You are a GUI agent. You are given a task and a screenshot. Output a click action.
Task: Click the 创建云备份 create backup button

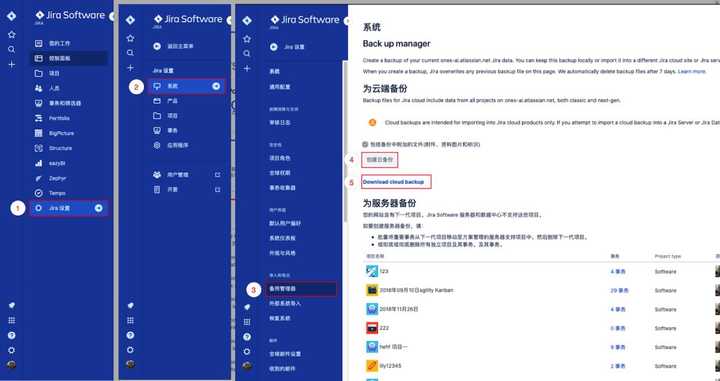(x=380, y=160)
